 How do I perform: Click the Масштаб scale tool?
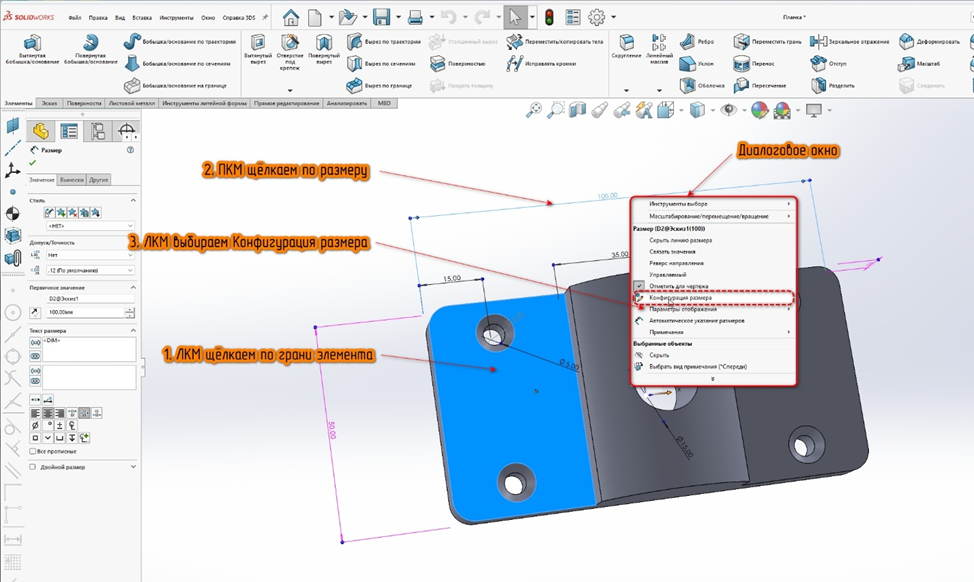click(x=919, y=63)
